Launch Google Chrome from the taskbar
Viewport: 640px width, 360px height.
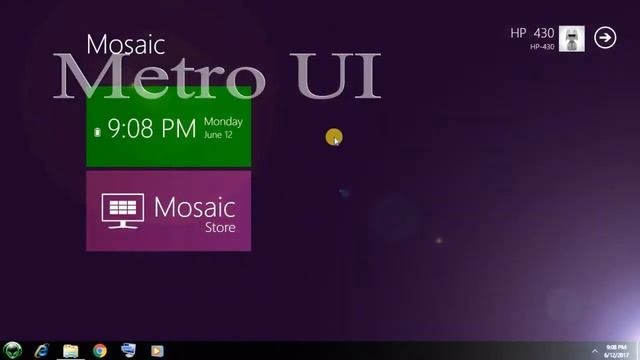pos(100,351)
